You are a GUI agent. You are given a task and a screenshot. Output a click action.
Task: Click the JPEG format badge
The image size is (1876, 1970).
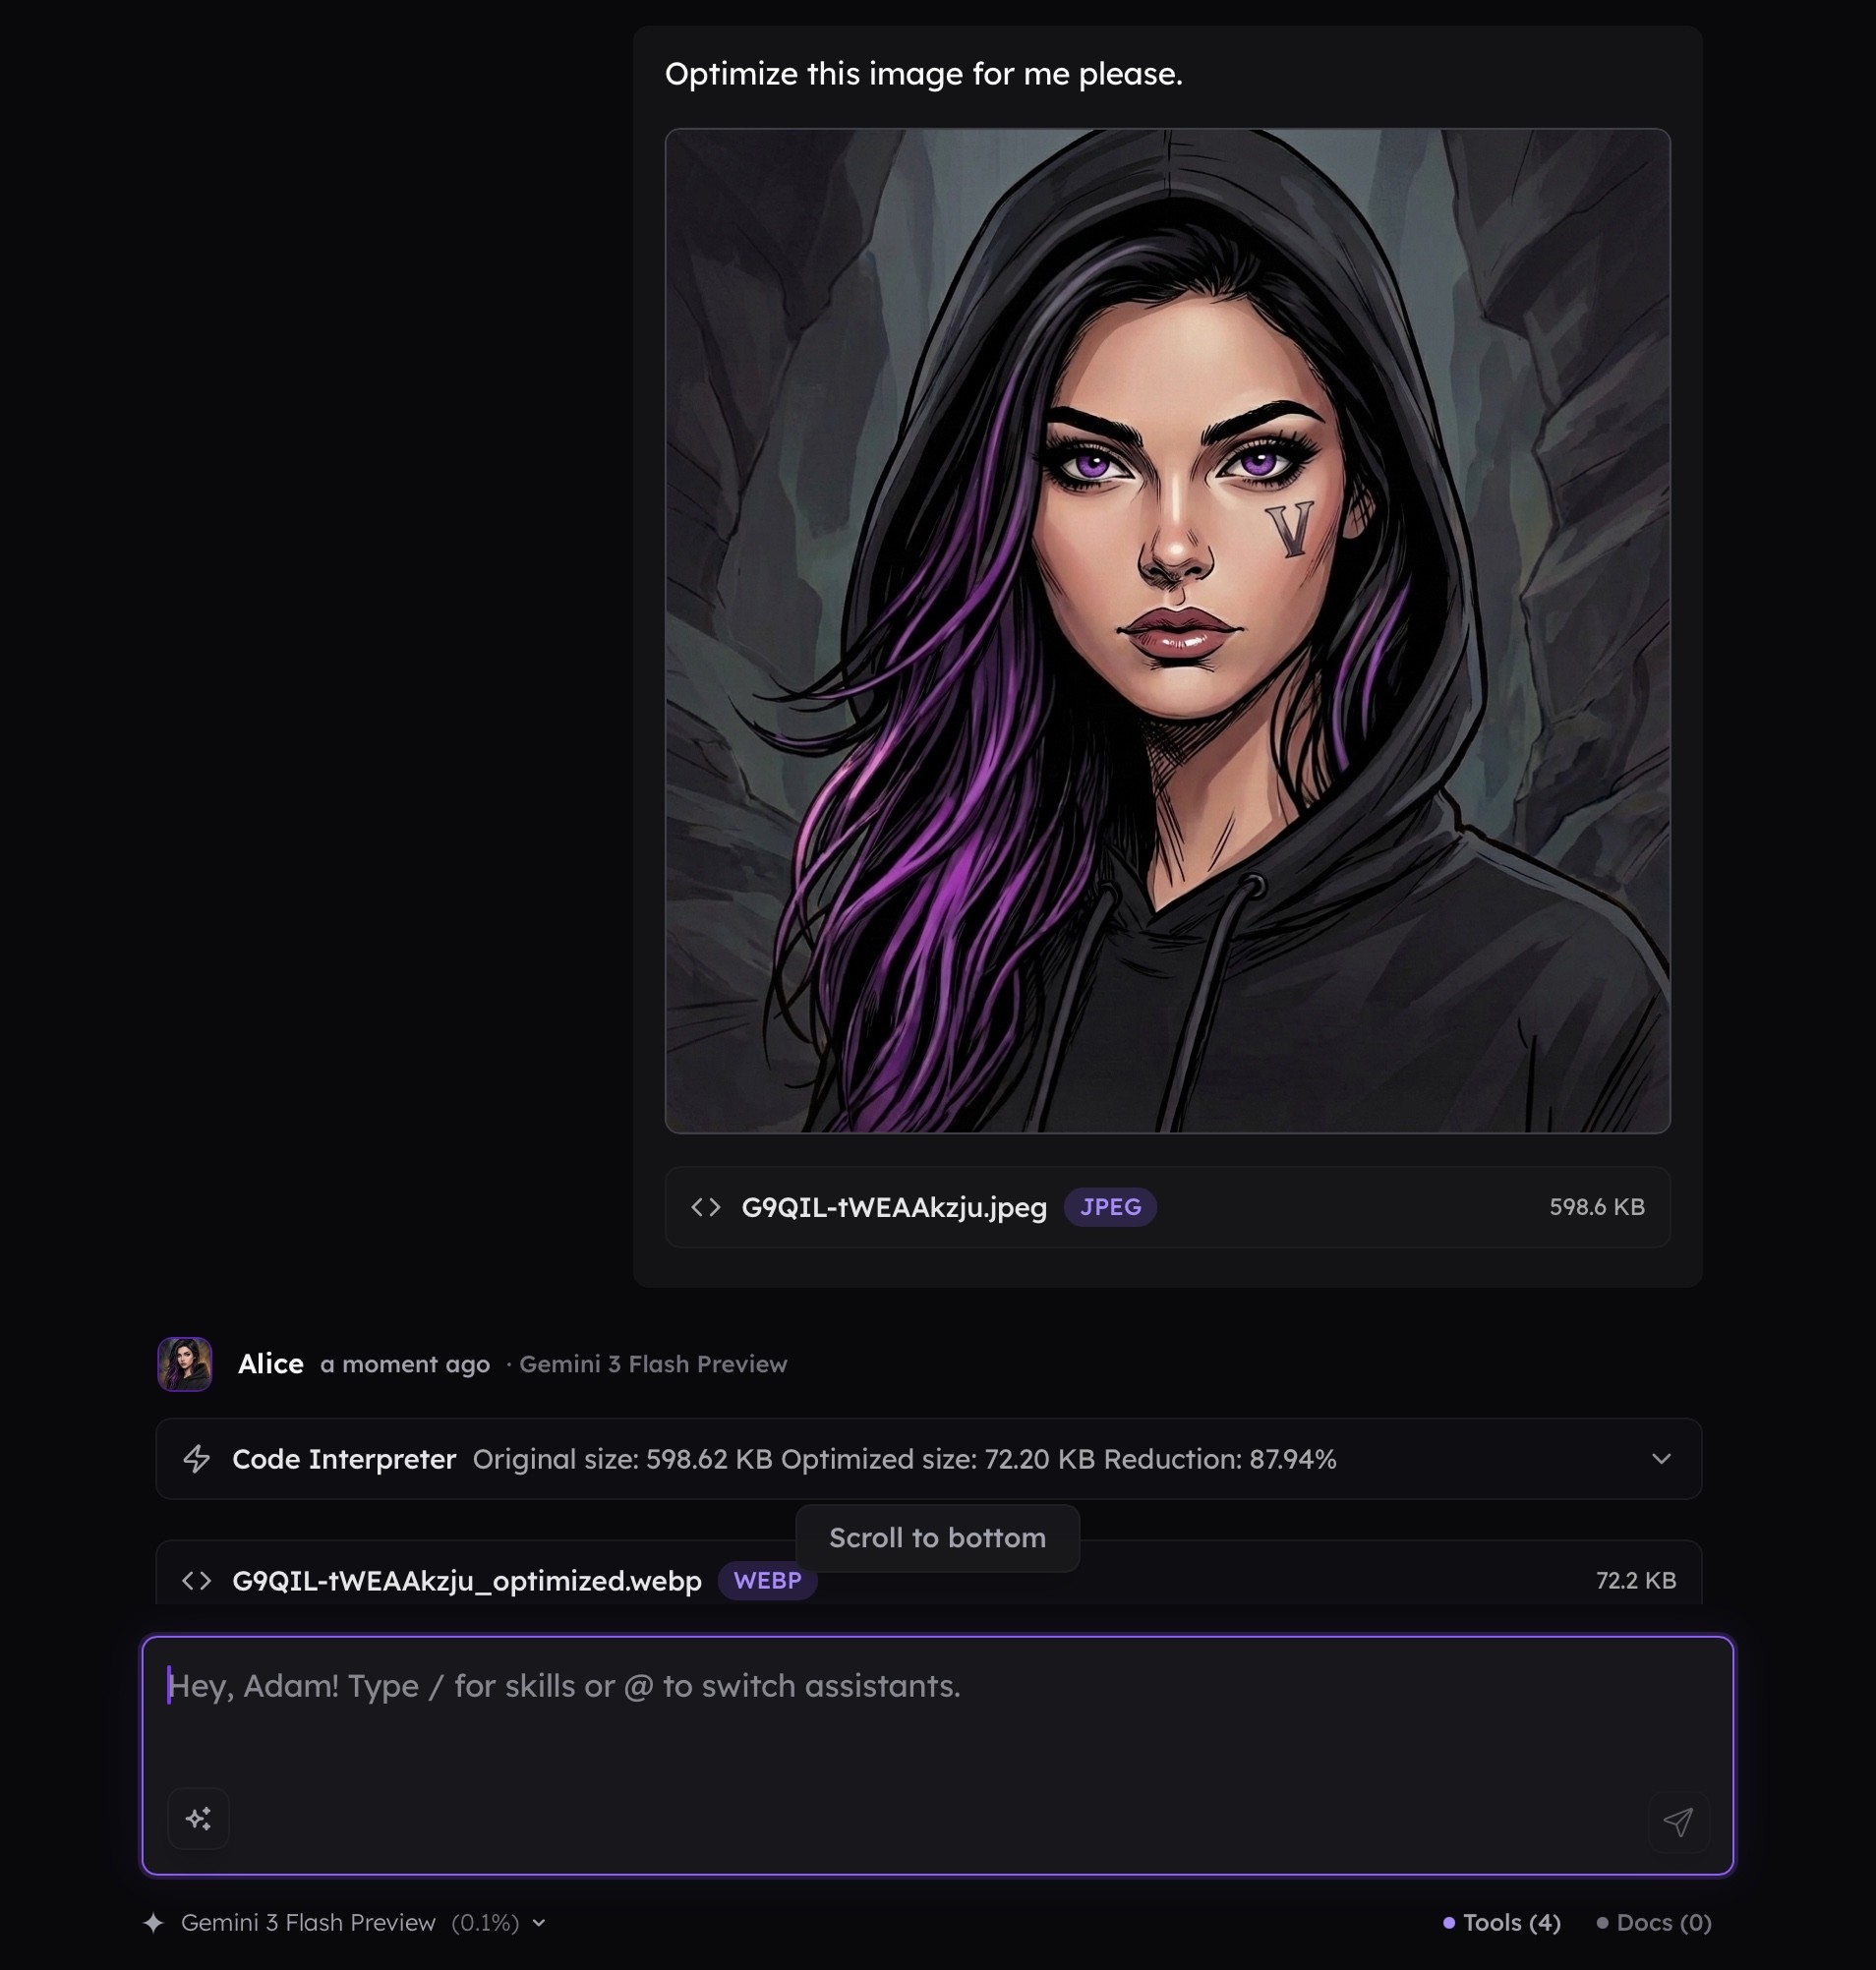coord(1110,1207)
